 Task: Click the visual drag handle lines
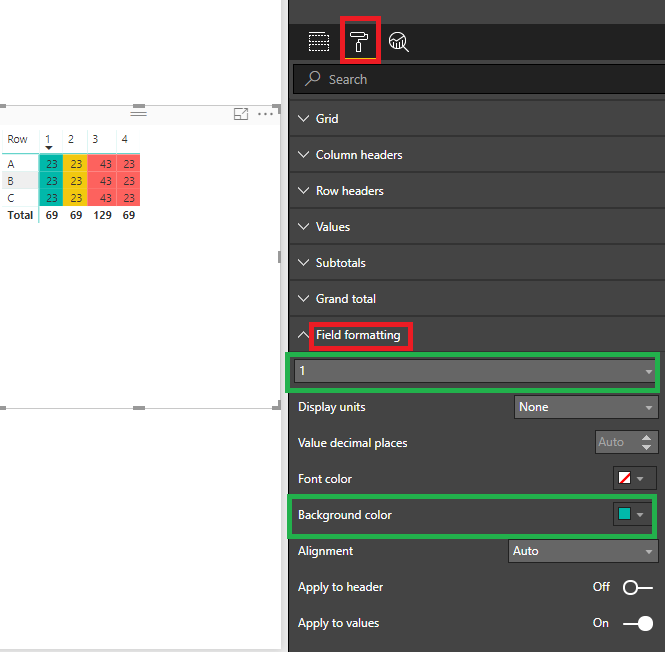click(x=139, y=113)
